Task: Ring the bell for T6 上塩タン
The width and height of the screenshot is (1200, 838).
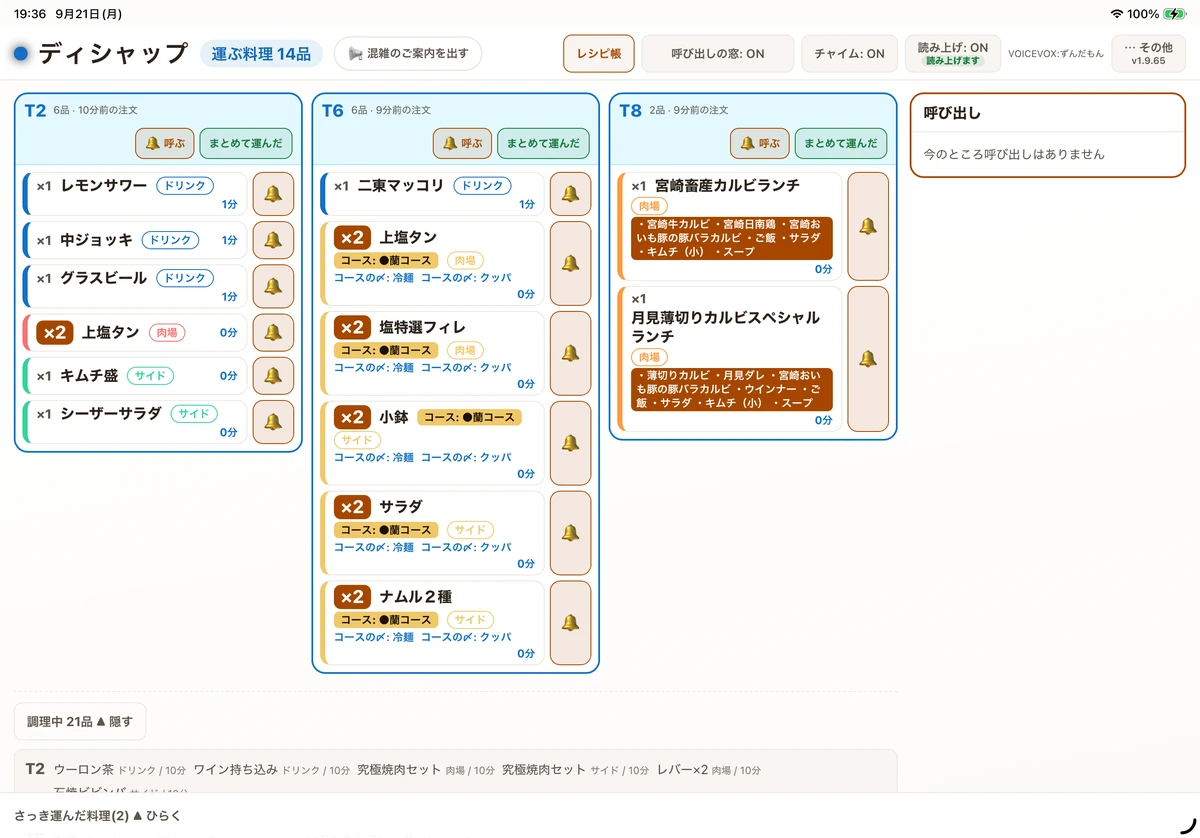Action: 570,263
